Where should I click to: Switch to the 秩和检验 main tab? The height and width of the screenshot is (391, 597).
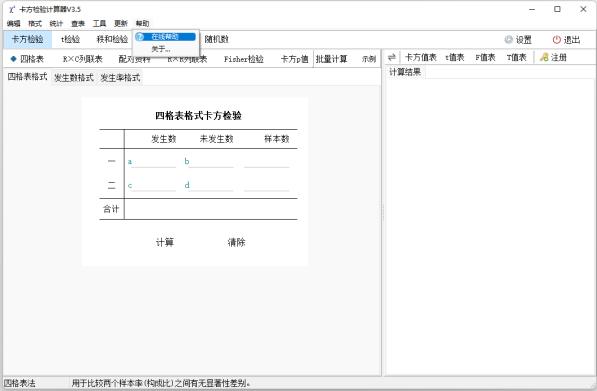point(112,39)
